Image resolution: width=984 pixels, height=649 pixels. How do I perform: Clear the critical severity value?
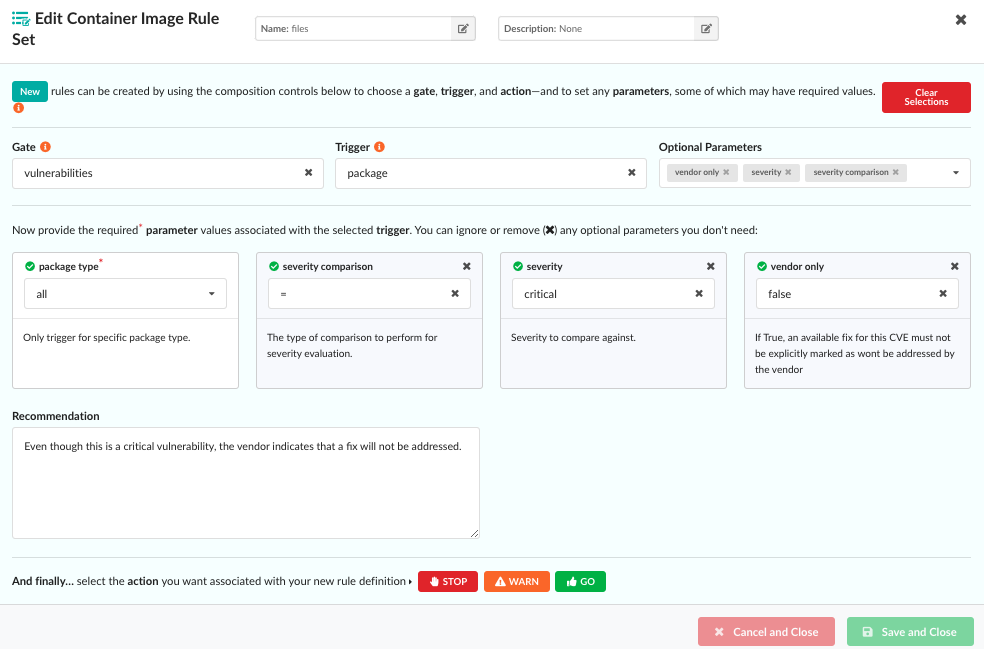[x=699, y=294]
